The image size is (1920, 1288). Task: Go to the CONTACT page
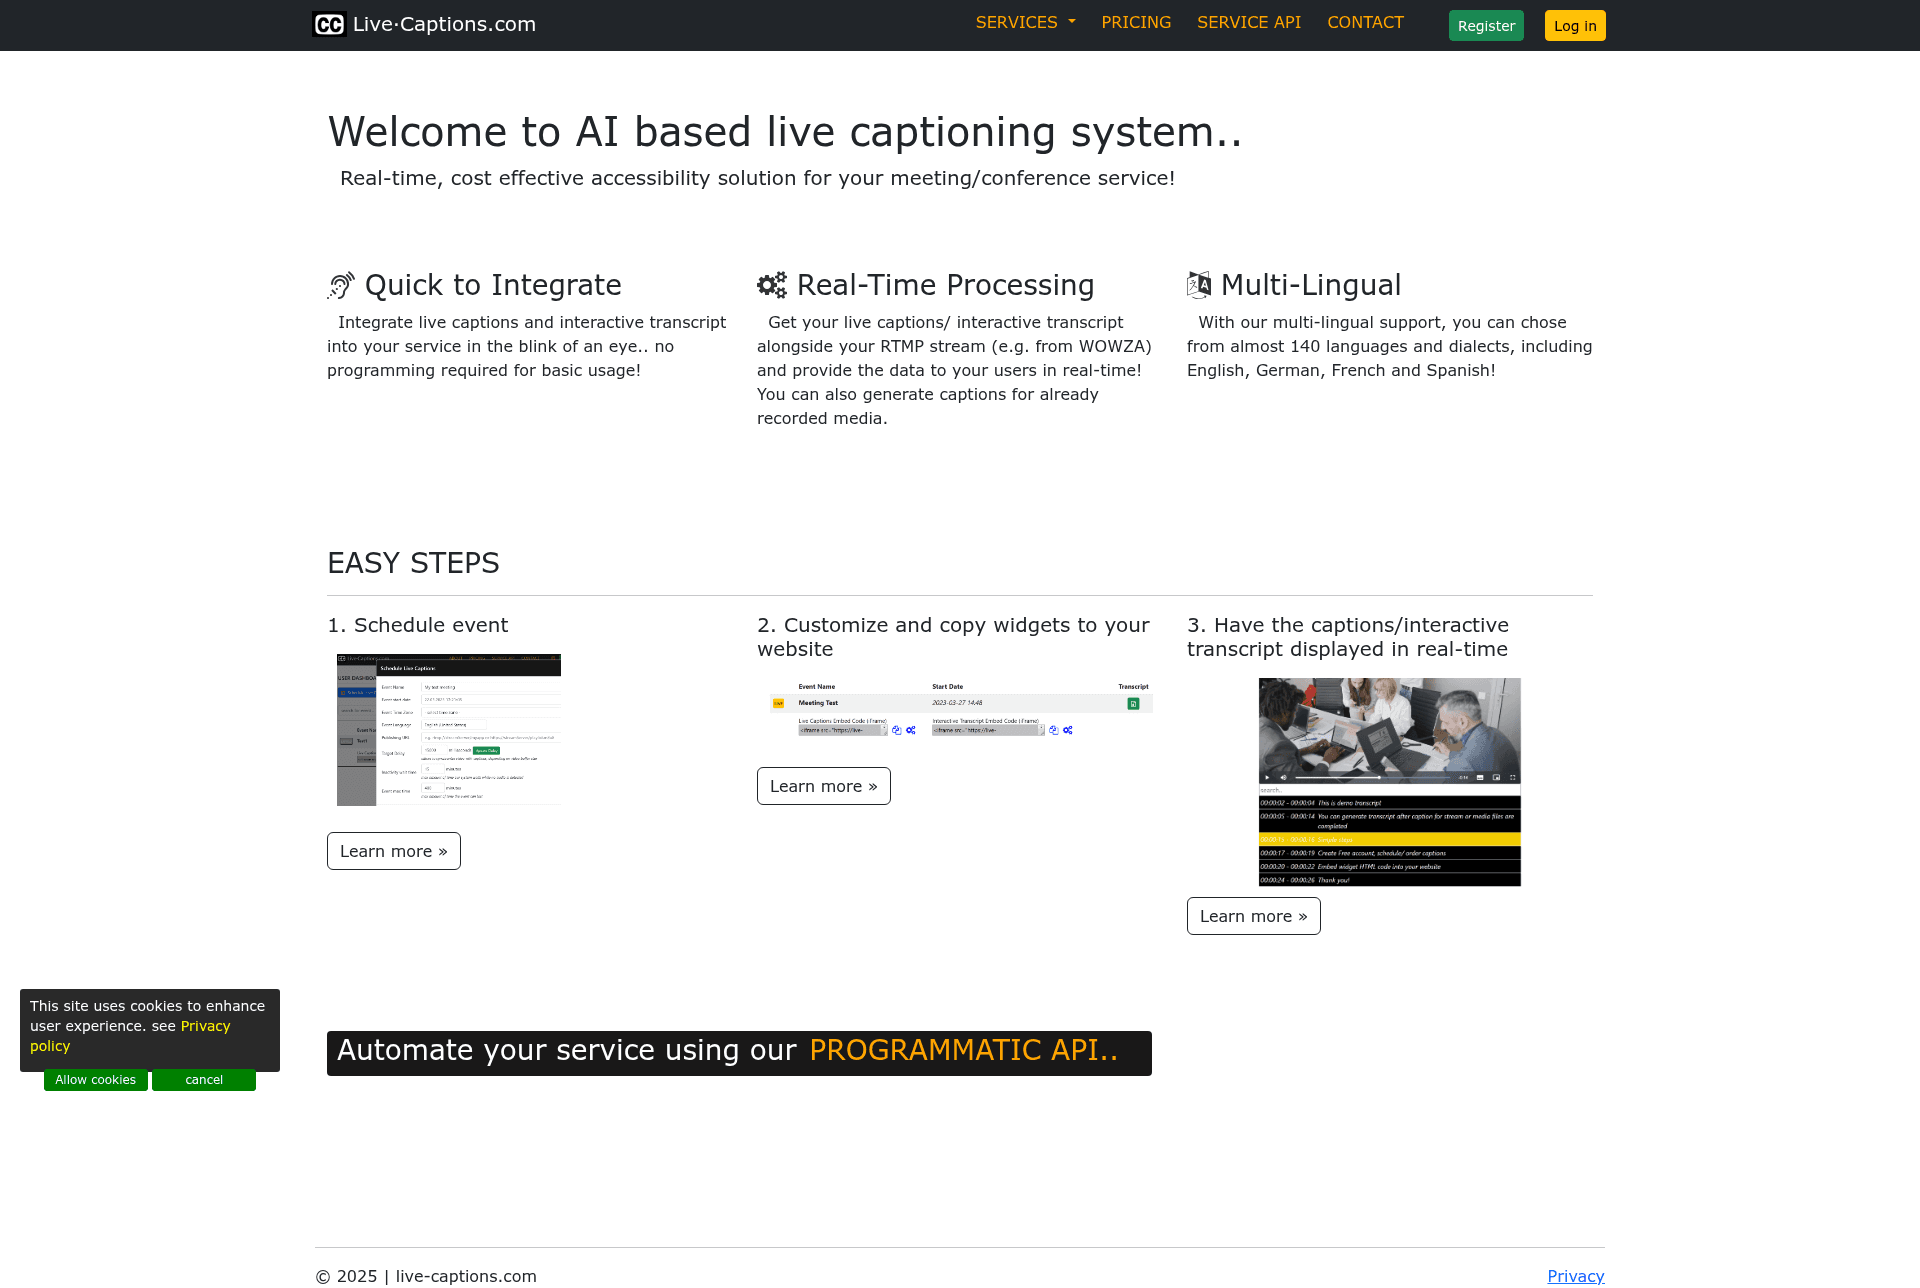click(x=1365, y=22)
